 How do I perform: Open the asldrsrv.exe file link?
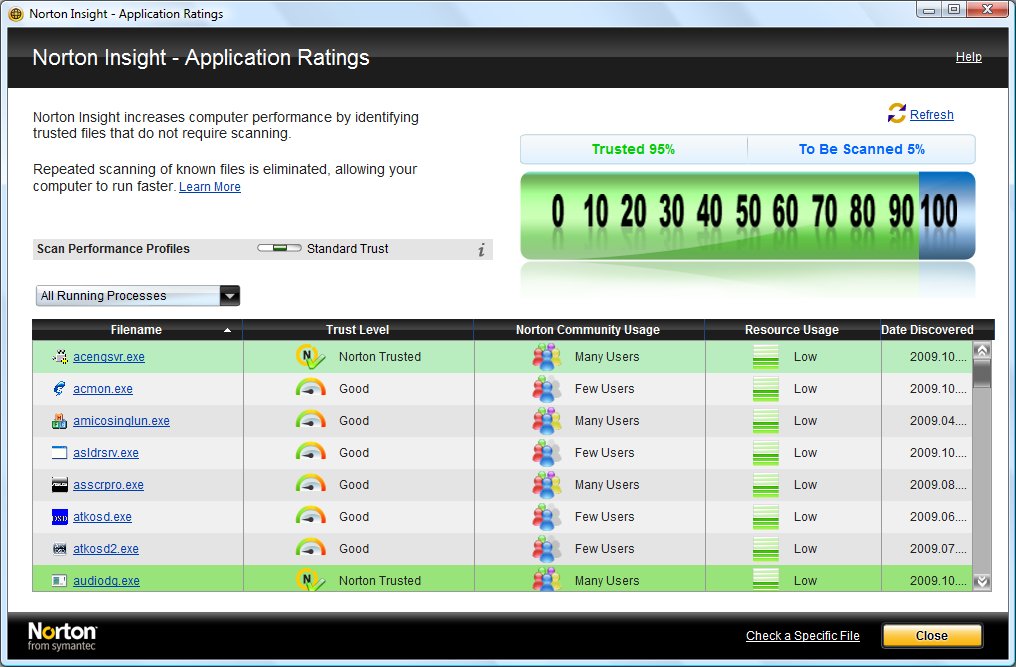(x=106, y=452)
